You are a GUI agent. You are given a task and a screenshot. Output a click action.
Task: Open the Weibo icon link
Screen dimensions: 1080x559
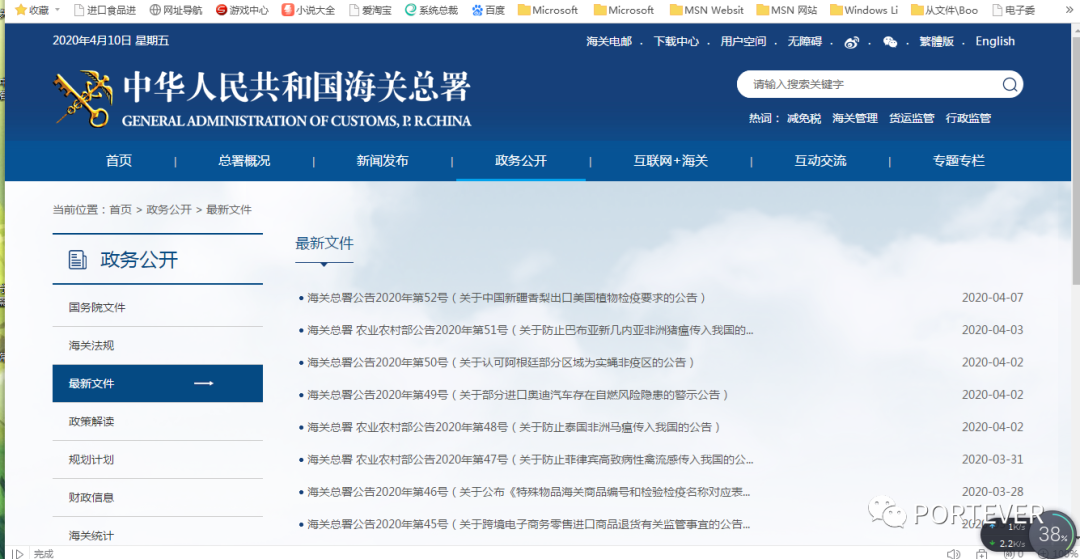pyautogui.click(x=852, y=42)
